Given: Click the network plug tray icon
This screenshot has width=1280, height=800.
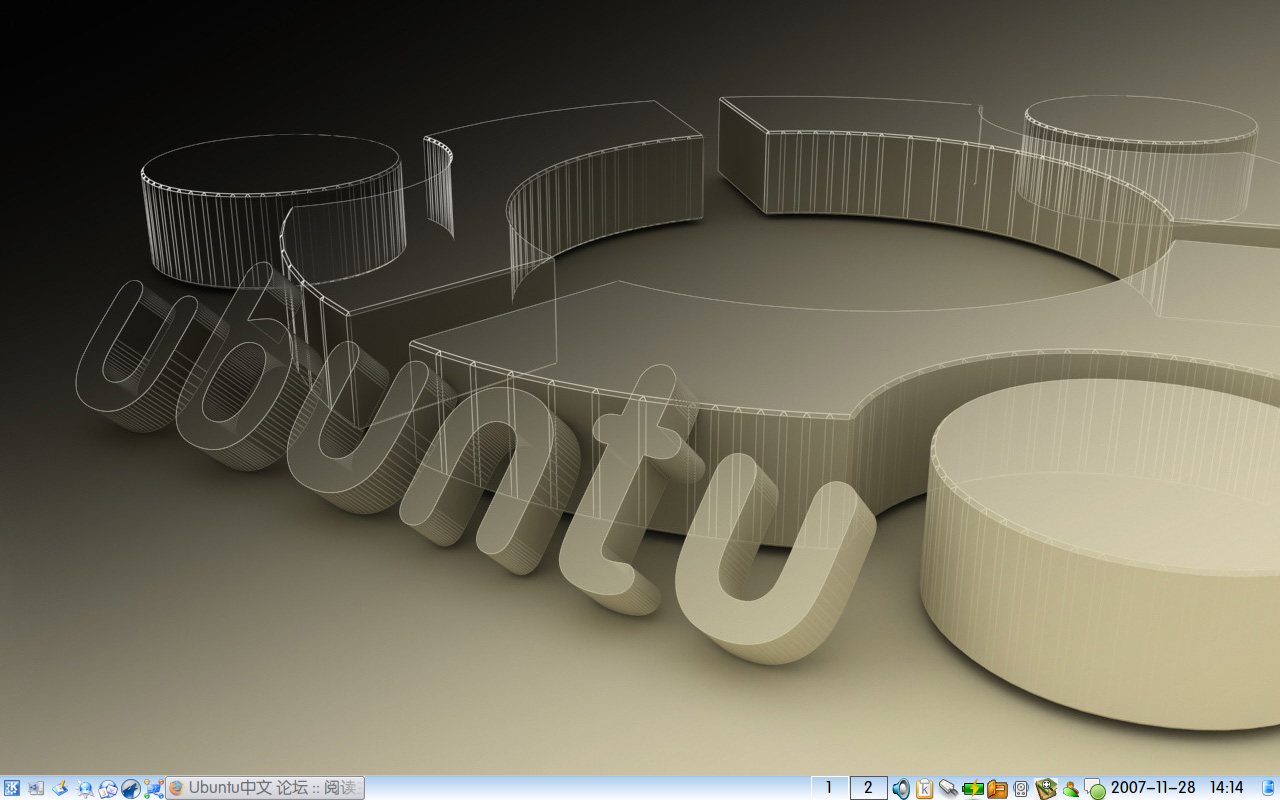Looking at the screenshot, I should tap(949, 788).
